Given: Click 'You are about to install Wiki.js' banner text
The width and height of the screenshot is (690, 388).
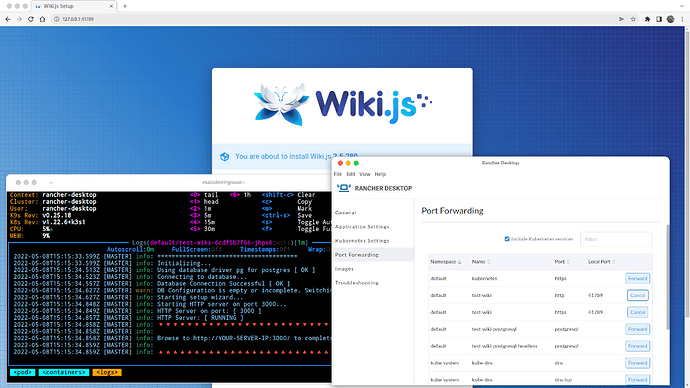Looking at the screenshot, I should coord(296,156).
